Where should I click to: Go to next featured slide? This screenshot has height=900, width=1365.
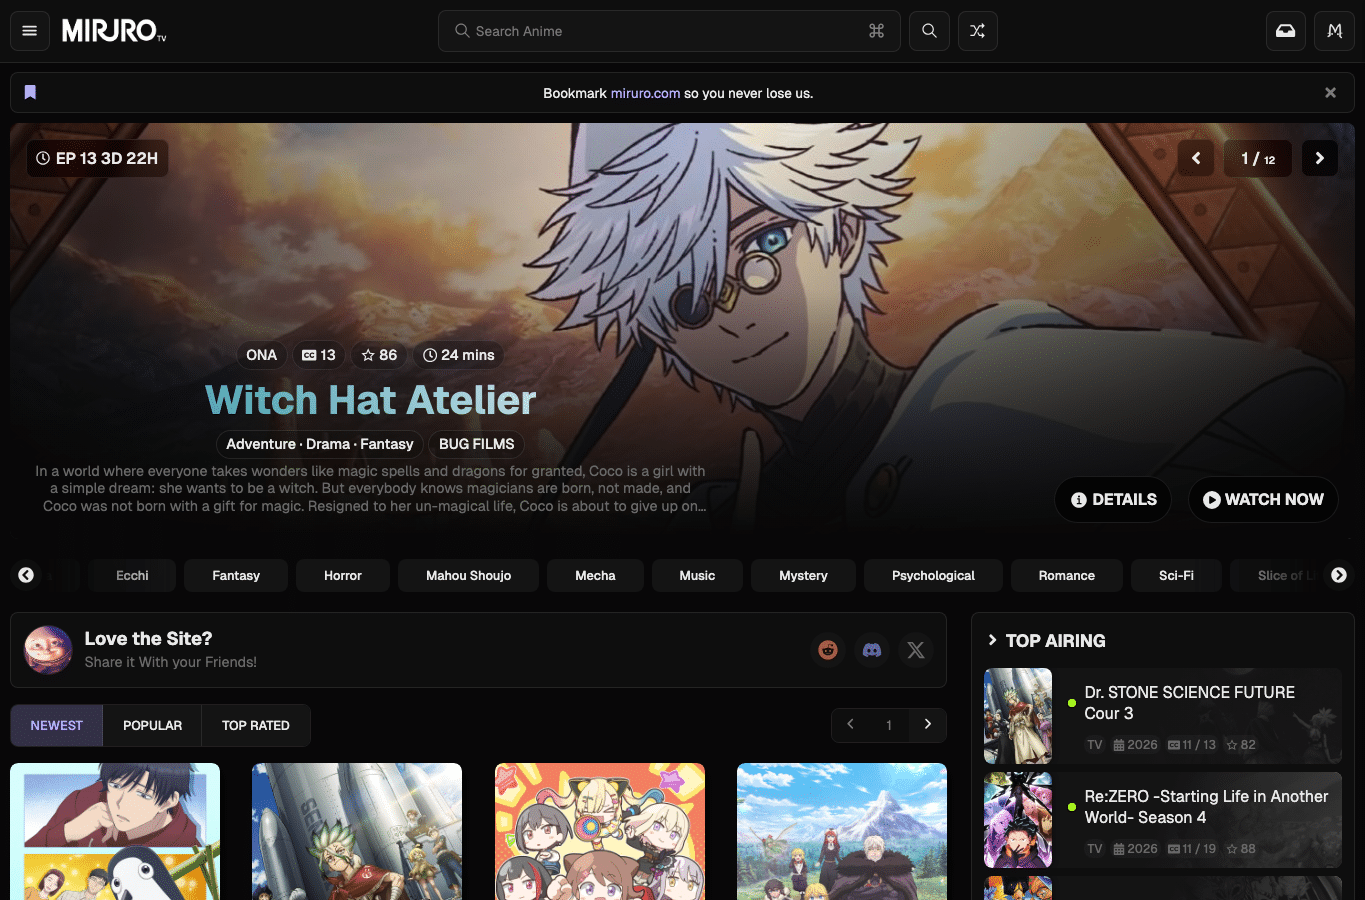1320,158
